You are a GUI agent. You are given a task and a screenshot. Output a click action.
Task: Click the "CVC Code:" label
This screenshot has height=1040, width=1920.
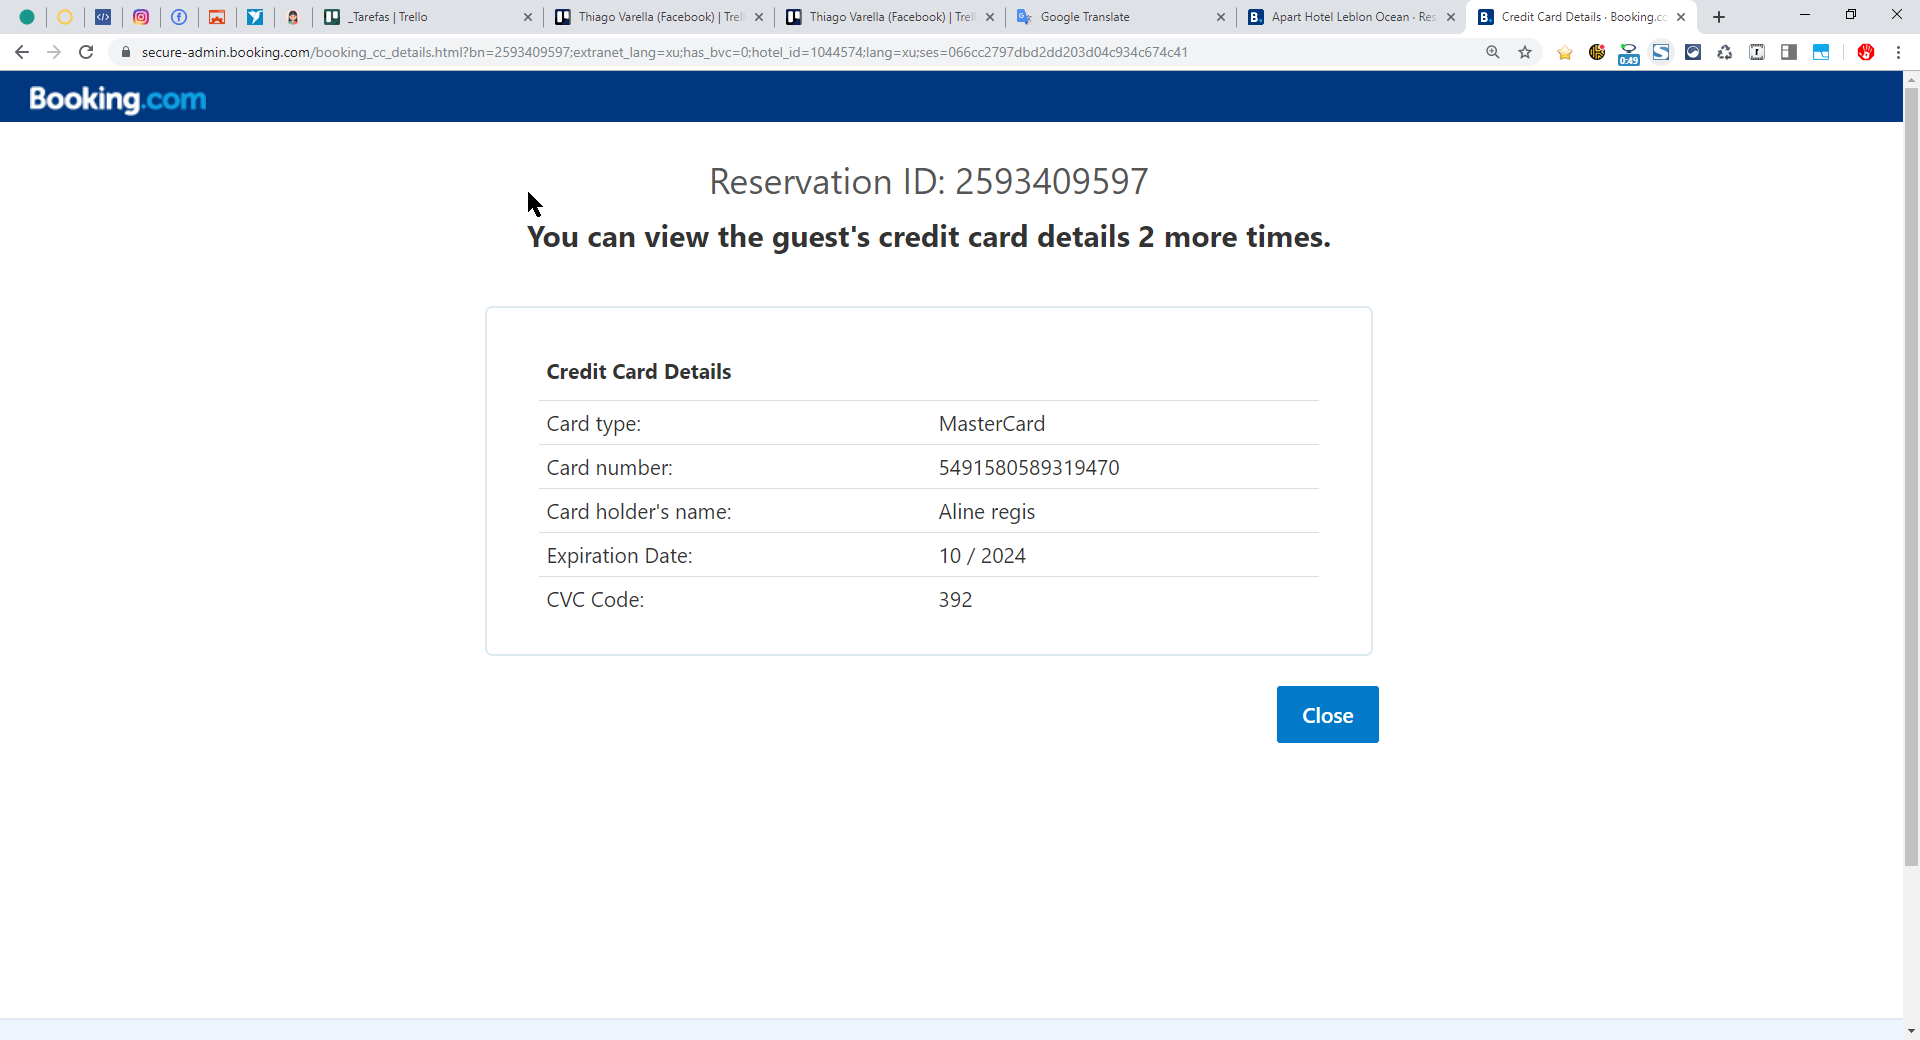click(x=596, y=600)
